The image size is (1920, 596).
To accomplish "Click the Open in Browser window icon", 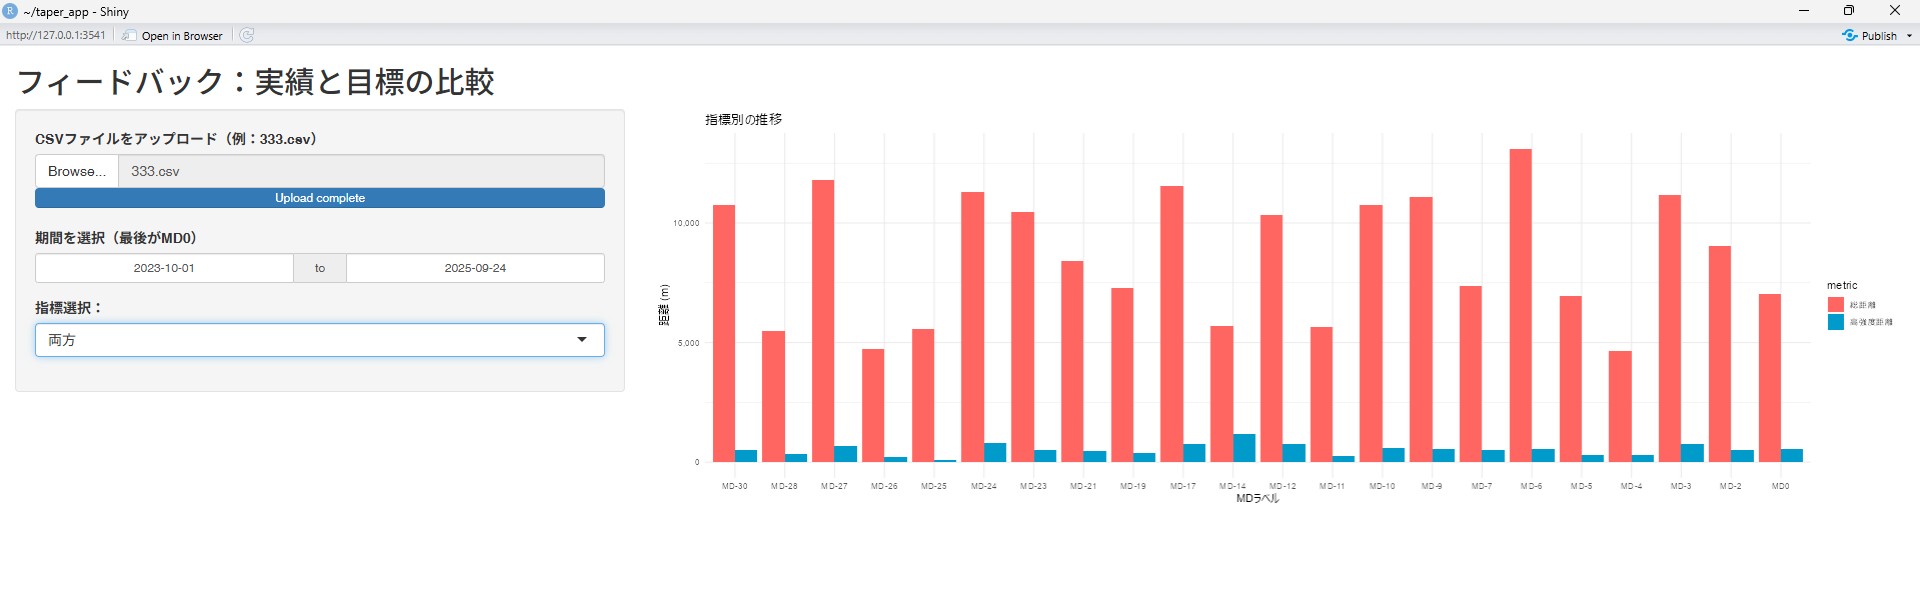I will (x=130, y=35).
